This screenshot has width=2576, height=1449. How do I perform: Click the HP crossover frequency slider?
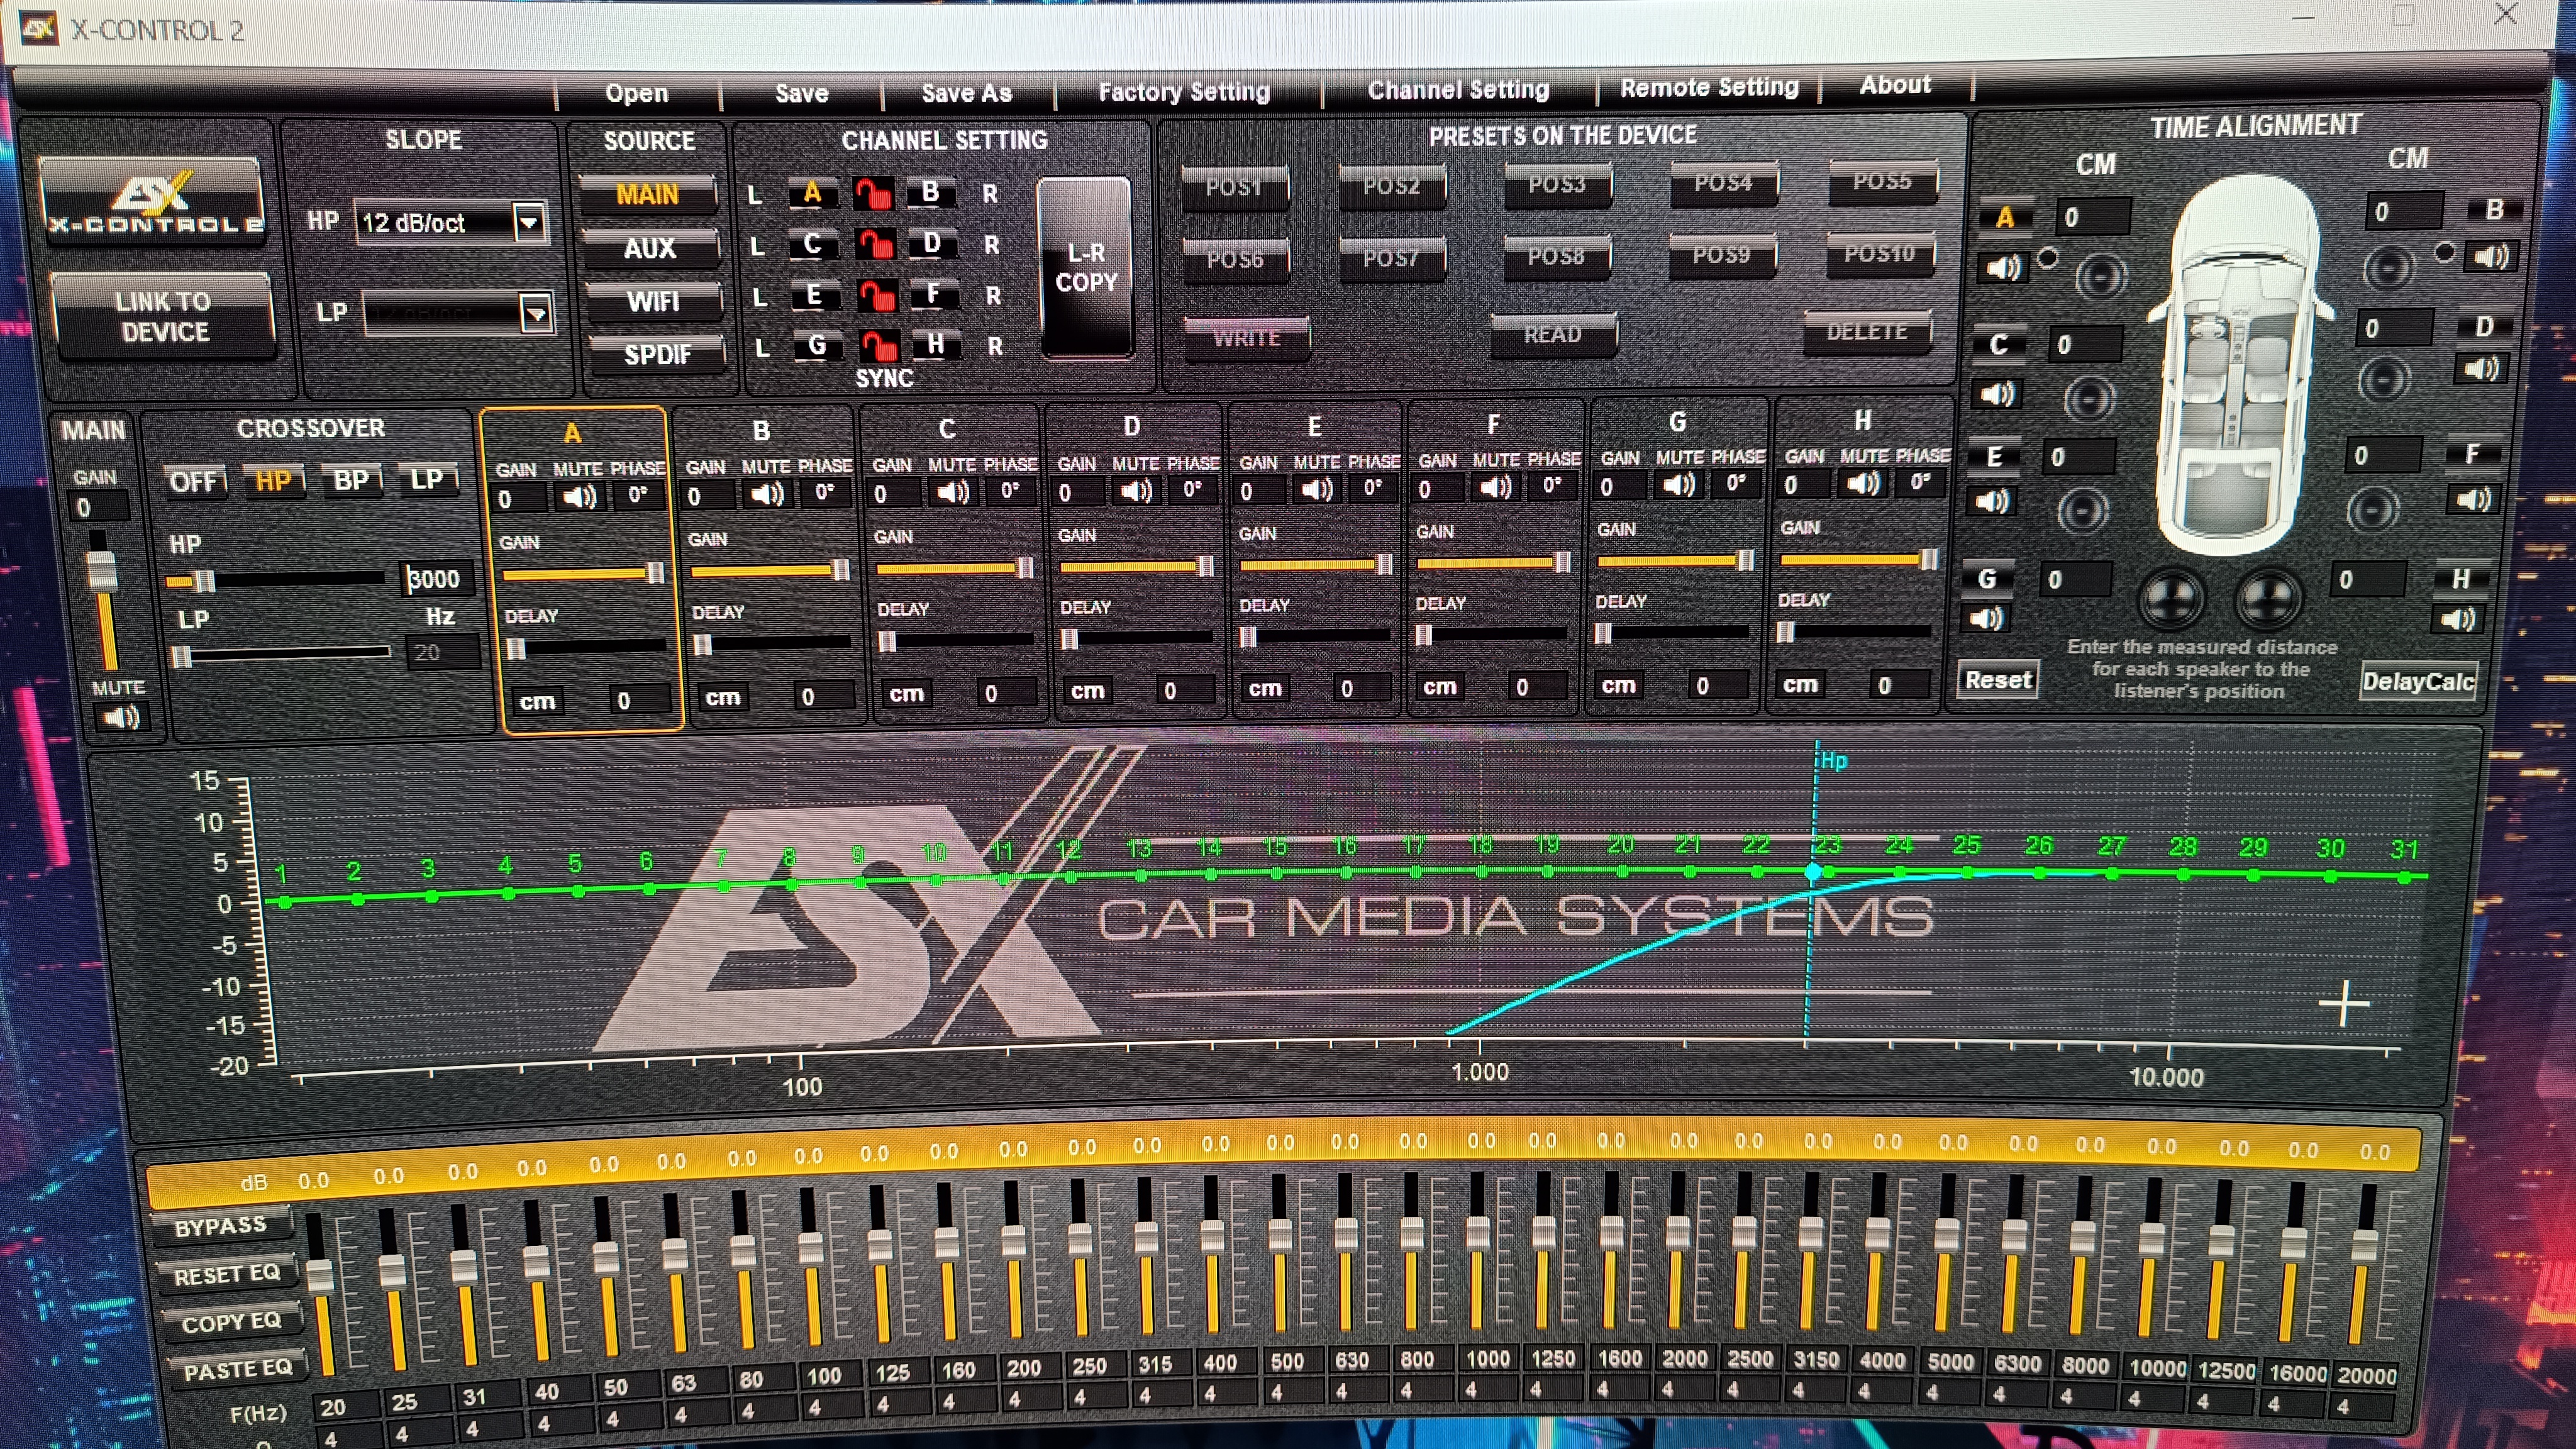click(276, 580)
